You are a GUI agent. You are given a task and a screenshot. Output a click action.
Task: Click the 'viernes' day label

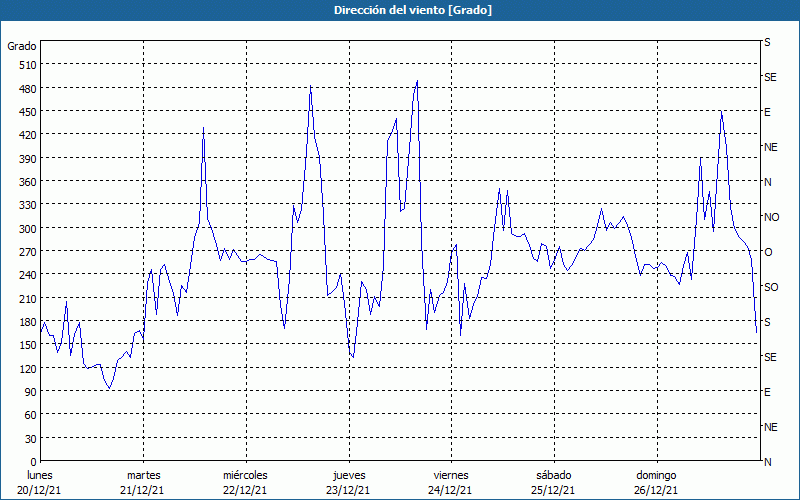click(451, 475)
